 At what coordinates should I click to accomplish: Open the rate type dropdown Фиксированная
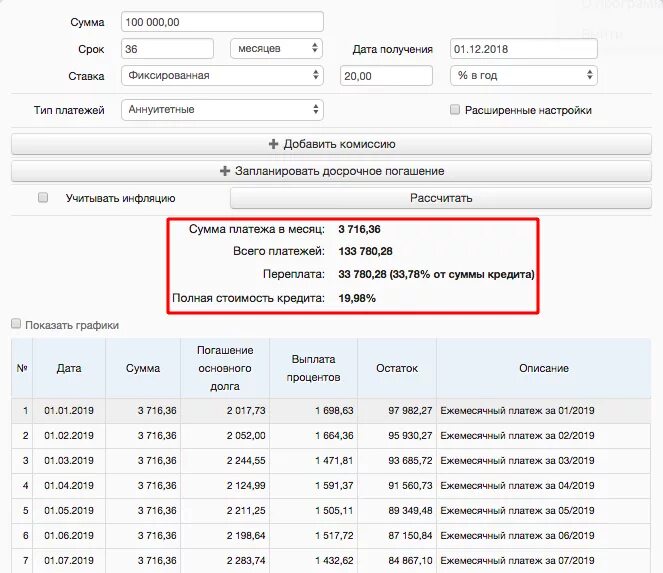222,76
